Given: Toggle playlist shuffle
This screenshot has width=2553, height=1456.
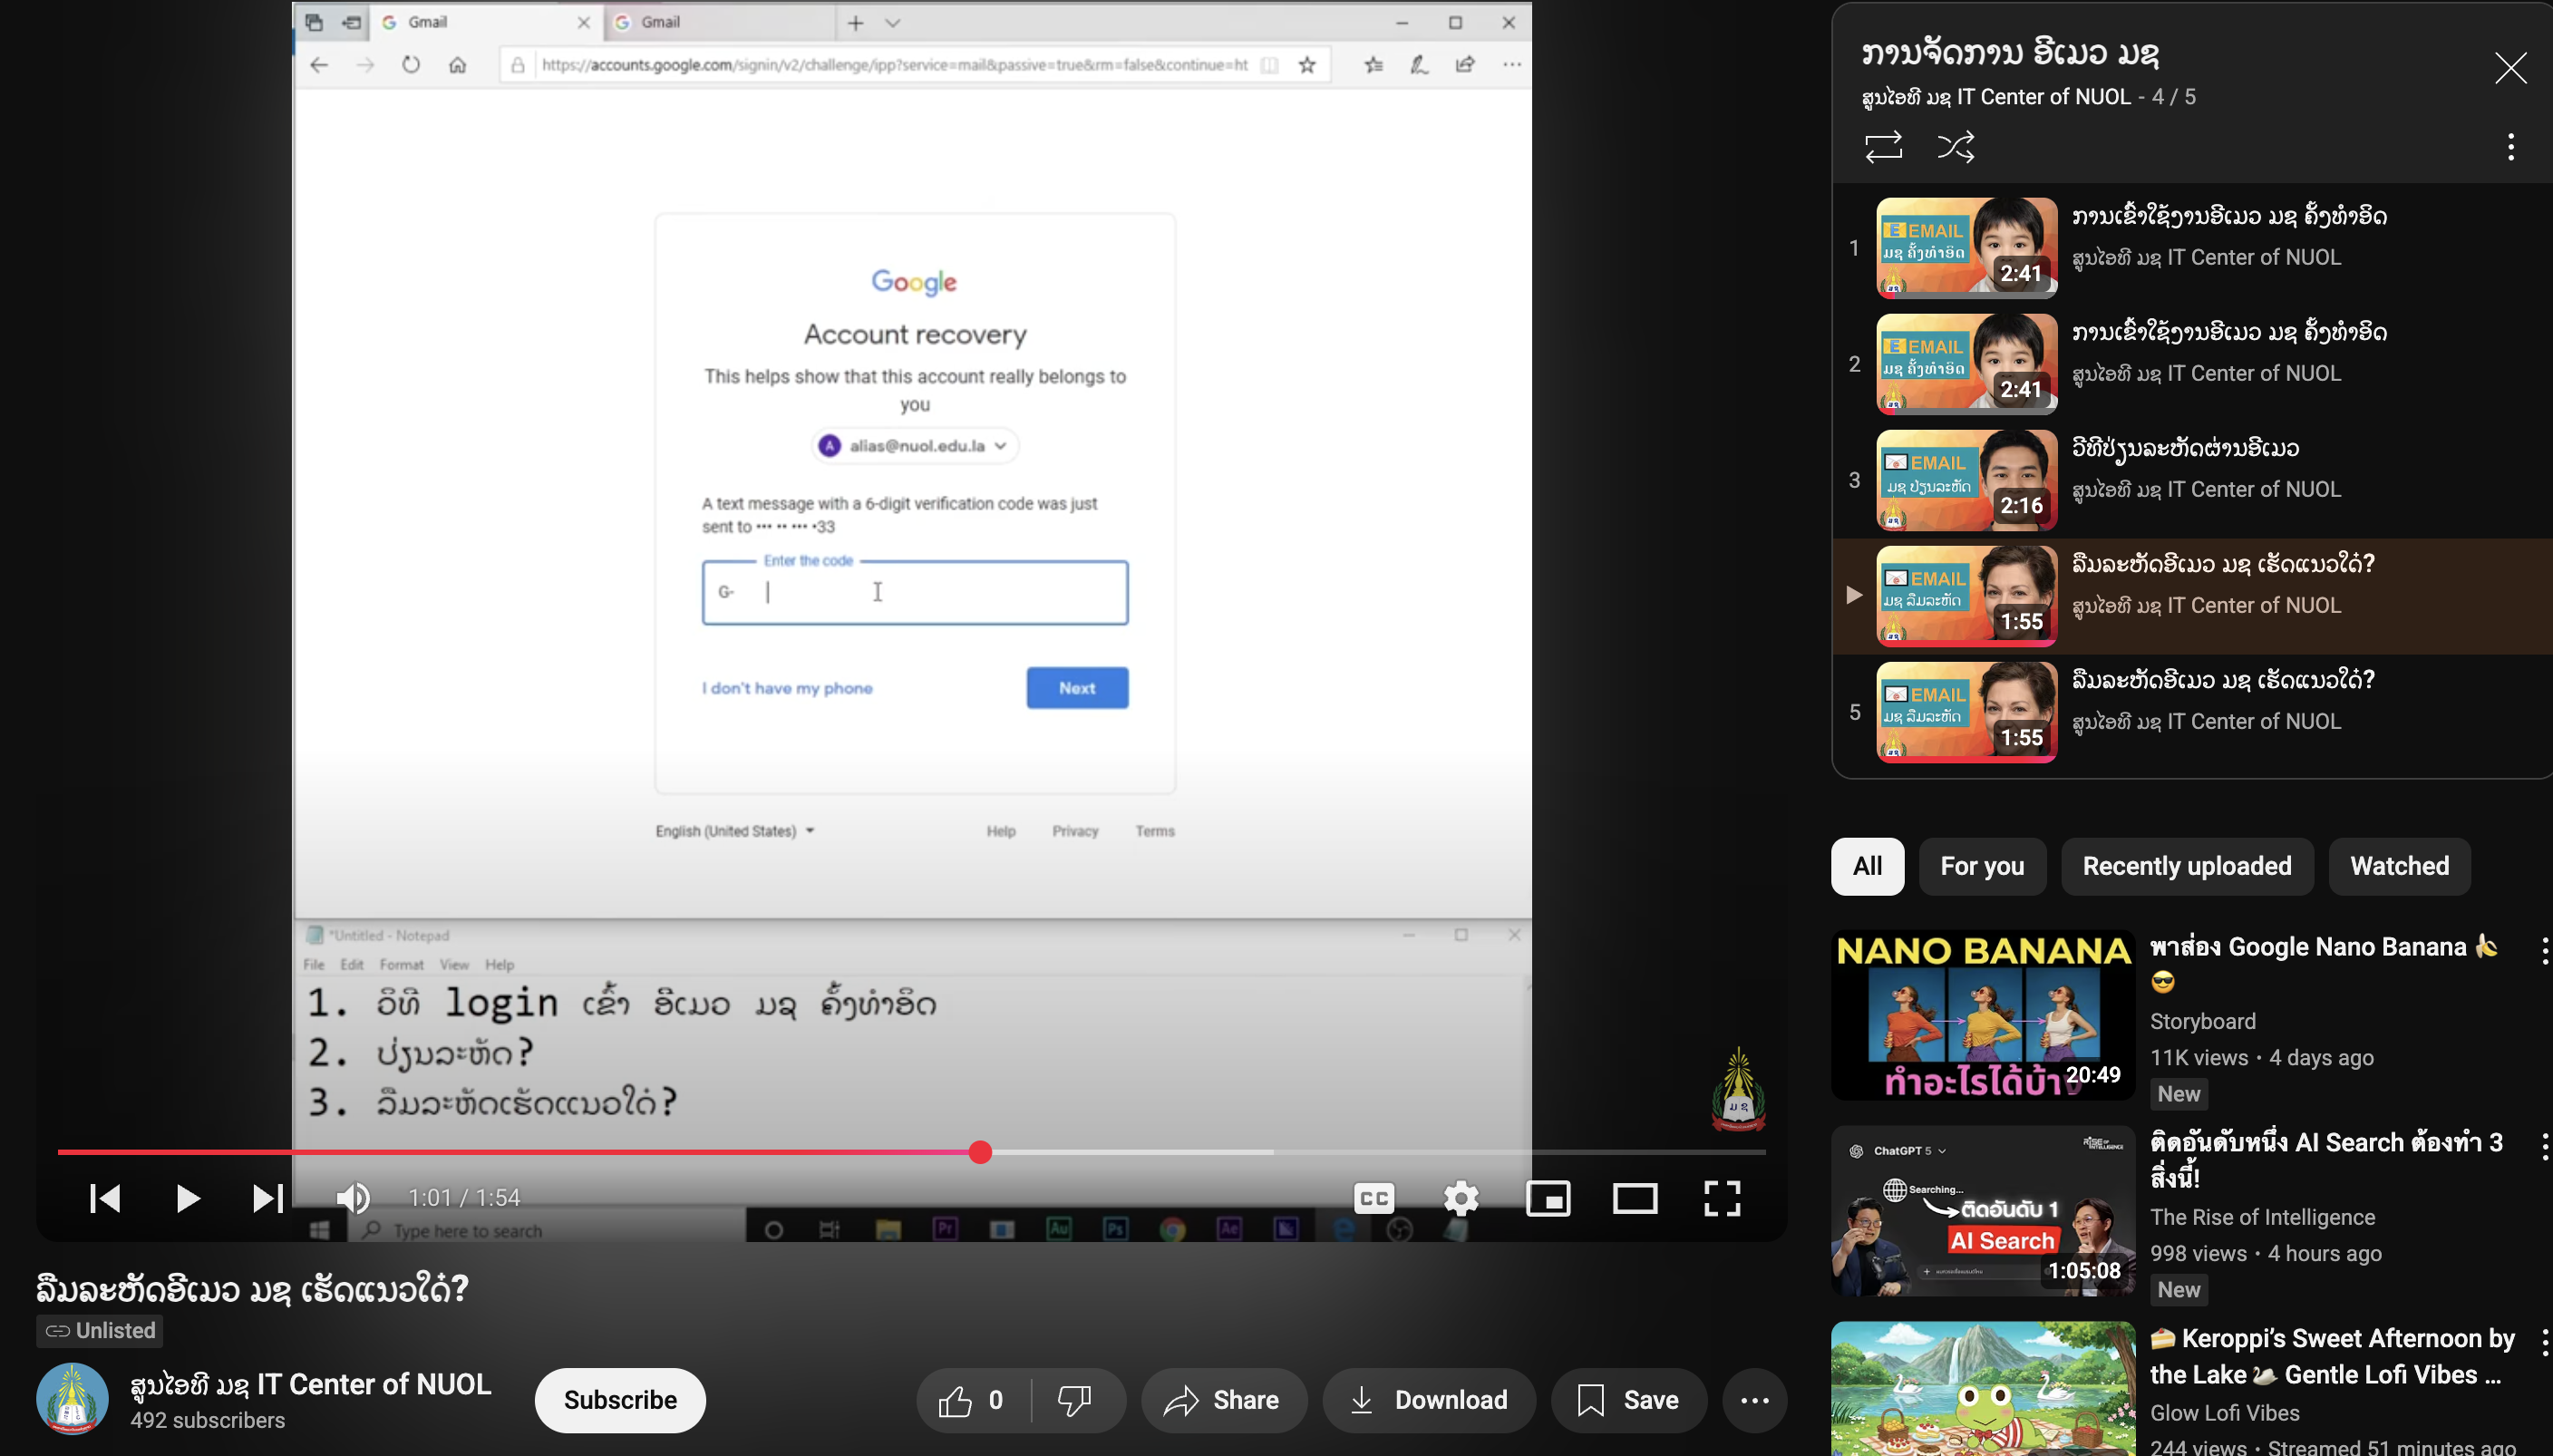Looking at the screenshot, I should click(x=1956, y=147).
